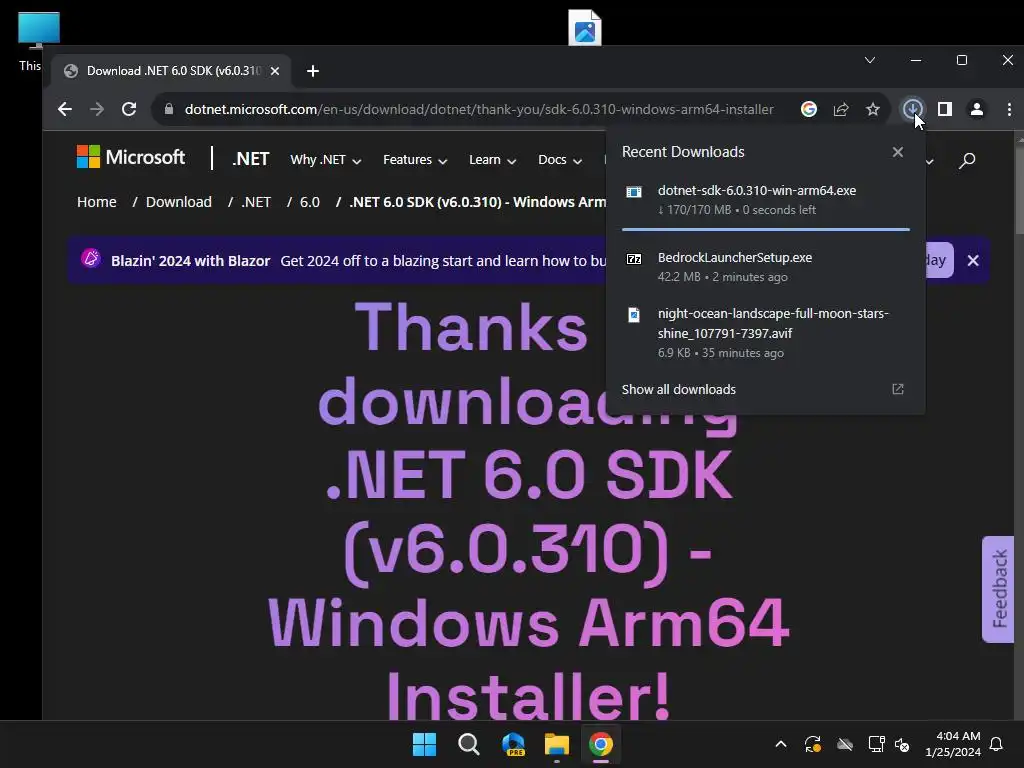
Task: Click the Microsoft logo
Action: click(131, 157)
